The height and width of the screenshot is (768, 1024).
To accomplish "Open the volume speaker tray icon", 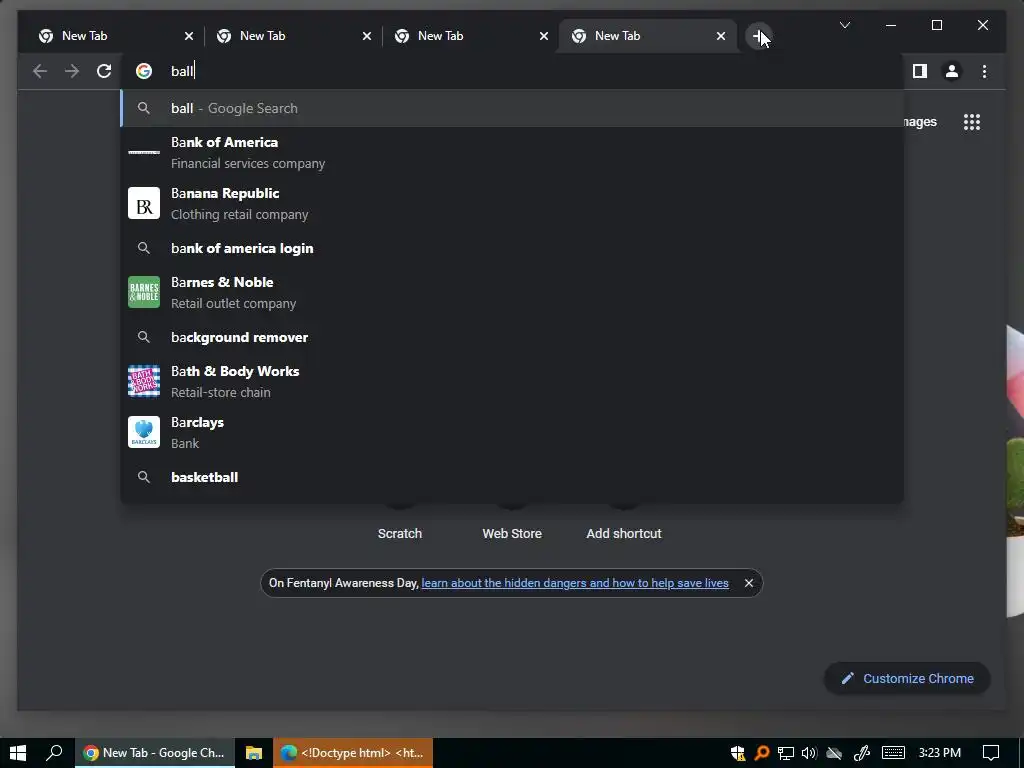I will coord(809,753).
